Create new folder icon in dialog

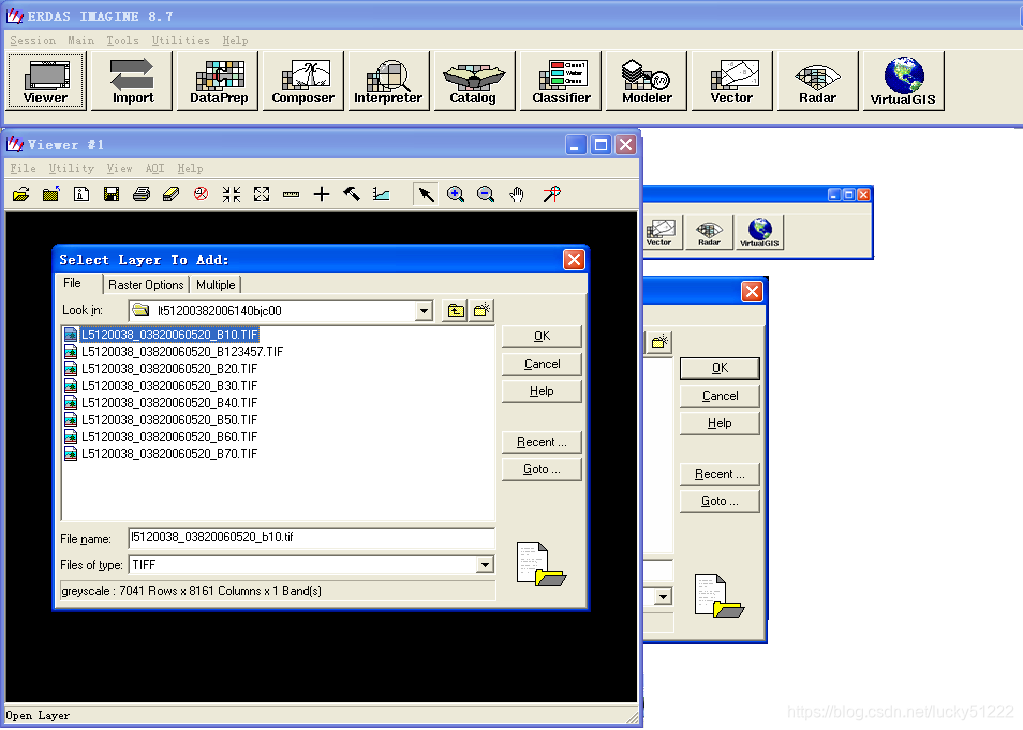click(x=481, y=311)
